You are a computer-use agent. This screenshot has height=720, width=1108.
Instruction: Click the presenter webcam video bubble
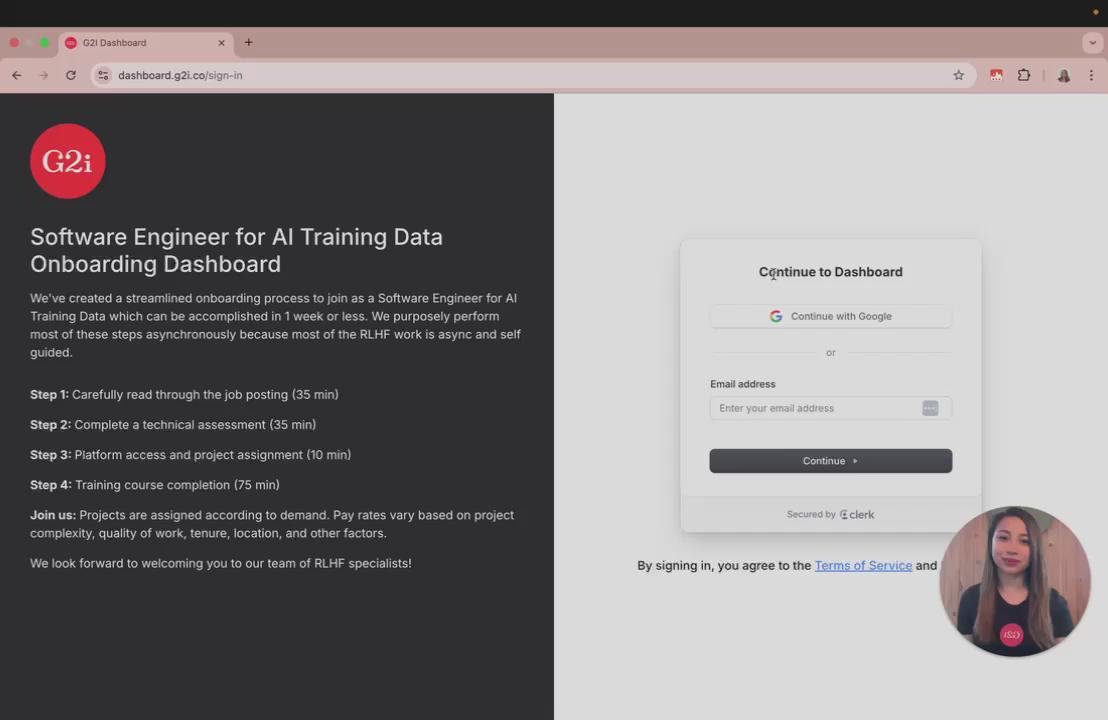tap(1015, 581)
